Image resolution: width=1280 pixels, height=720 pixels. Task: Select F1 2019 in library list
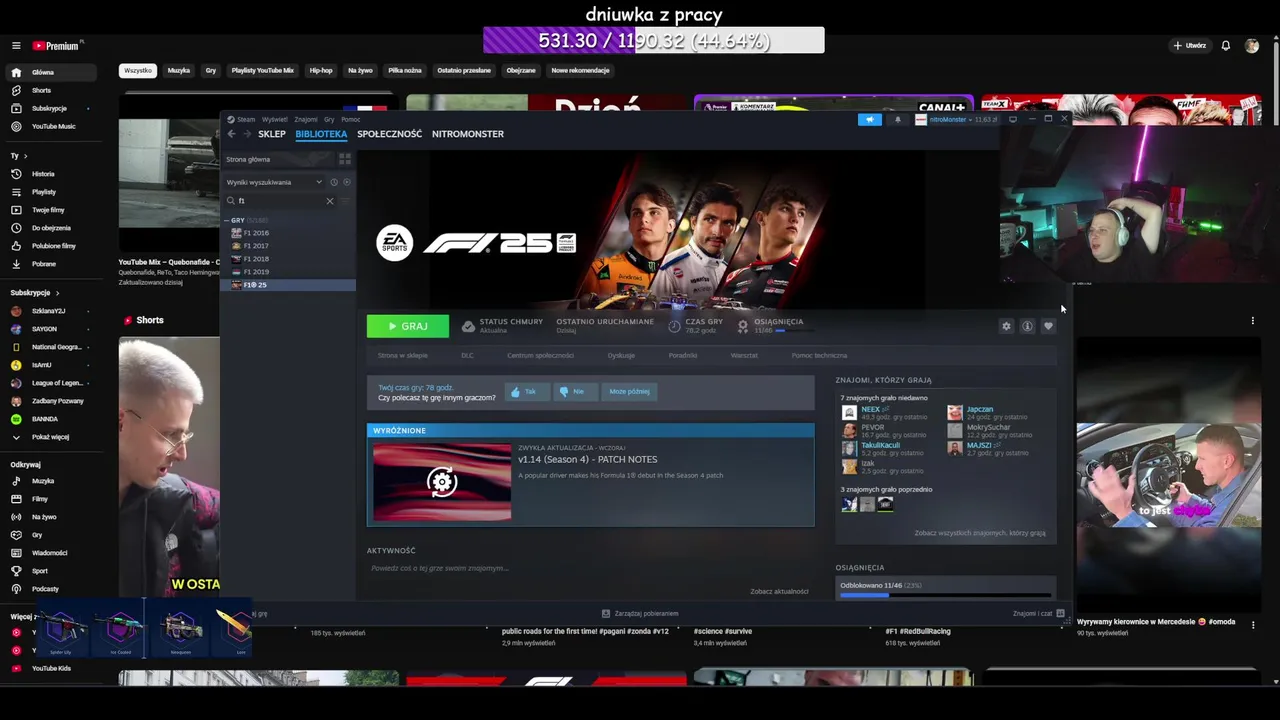point(288,272)
